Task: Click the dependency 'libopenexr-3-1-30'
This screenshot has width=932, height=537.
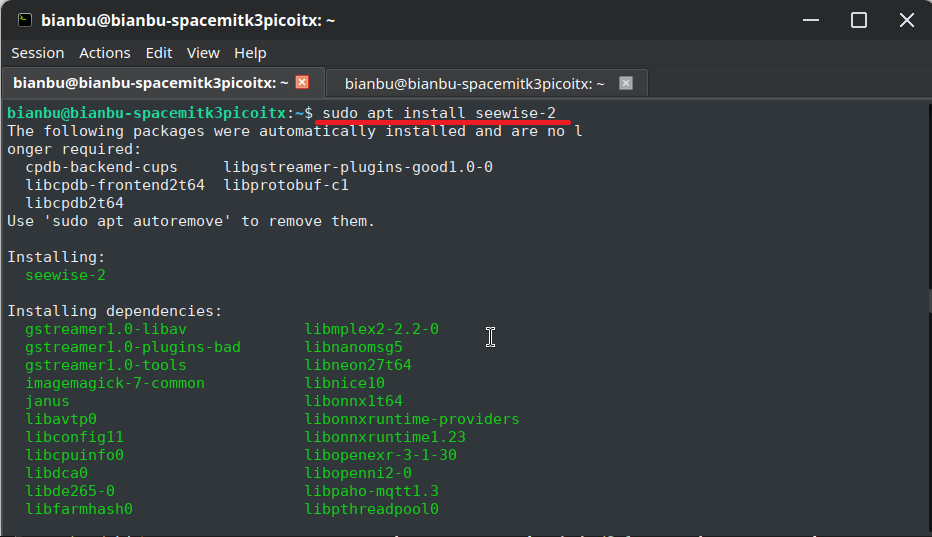Action: pos(380,455)
